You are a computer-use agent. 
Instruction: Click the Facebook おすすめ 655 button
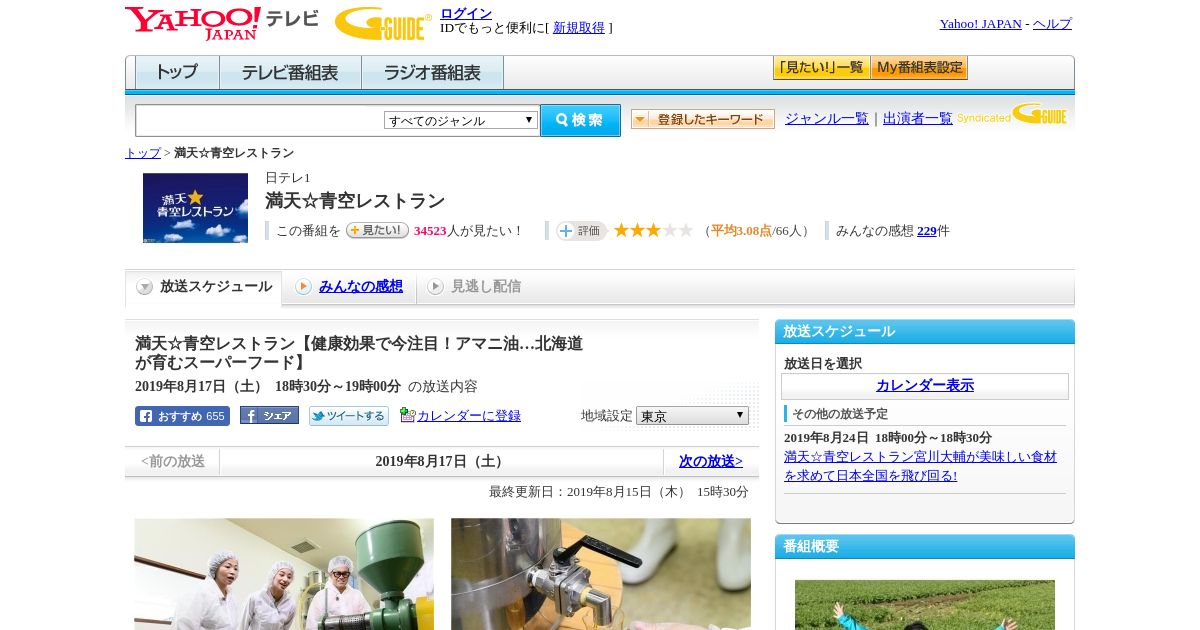[x=182, y=416]
